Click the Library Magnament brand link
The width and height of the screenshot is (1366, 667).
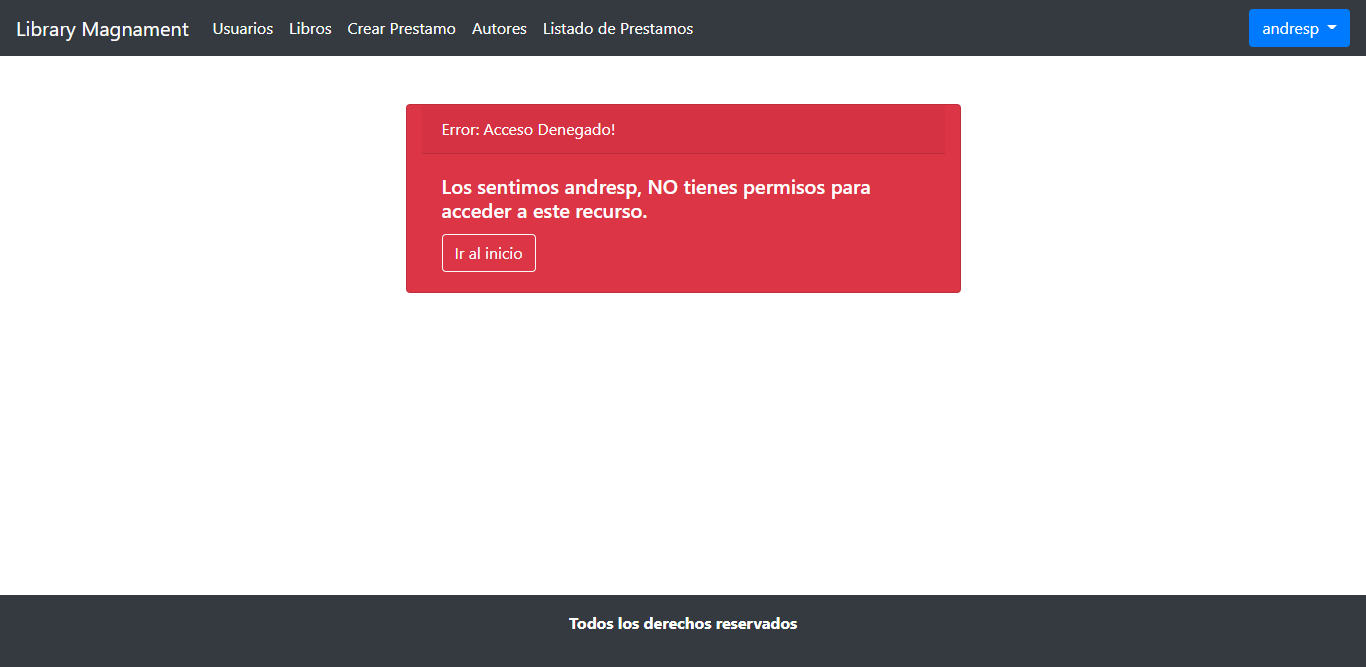pos(102,29)
